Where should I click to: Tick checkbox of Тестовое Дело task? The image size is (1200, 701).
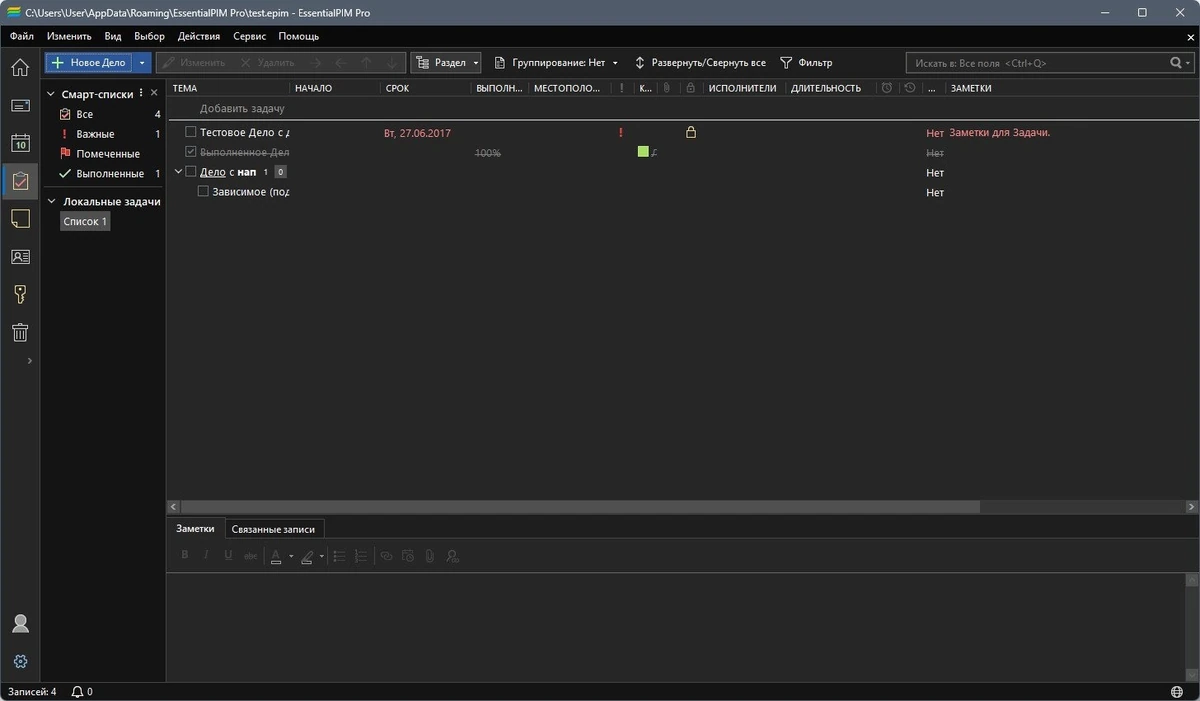click(191, 132)
